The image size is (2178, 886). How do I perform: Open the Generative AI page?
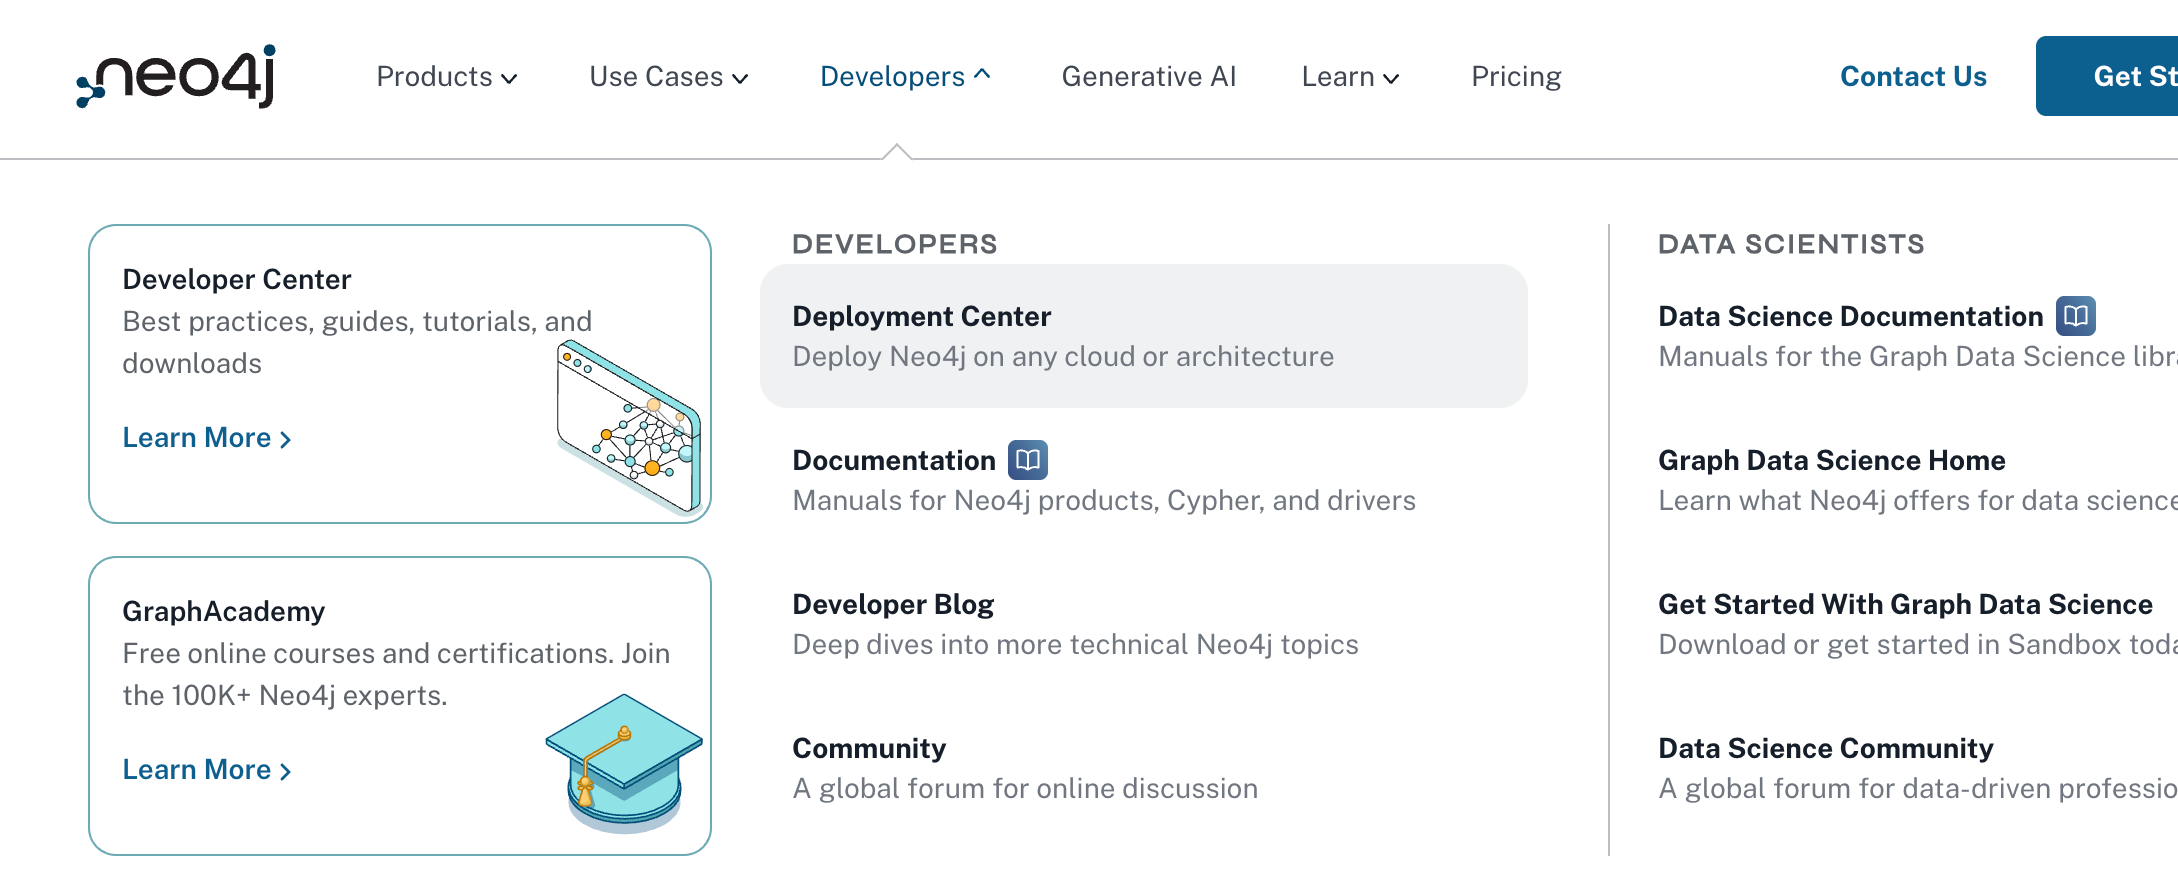(1149, 77)
